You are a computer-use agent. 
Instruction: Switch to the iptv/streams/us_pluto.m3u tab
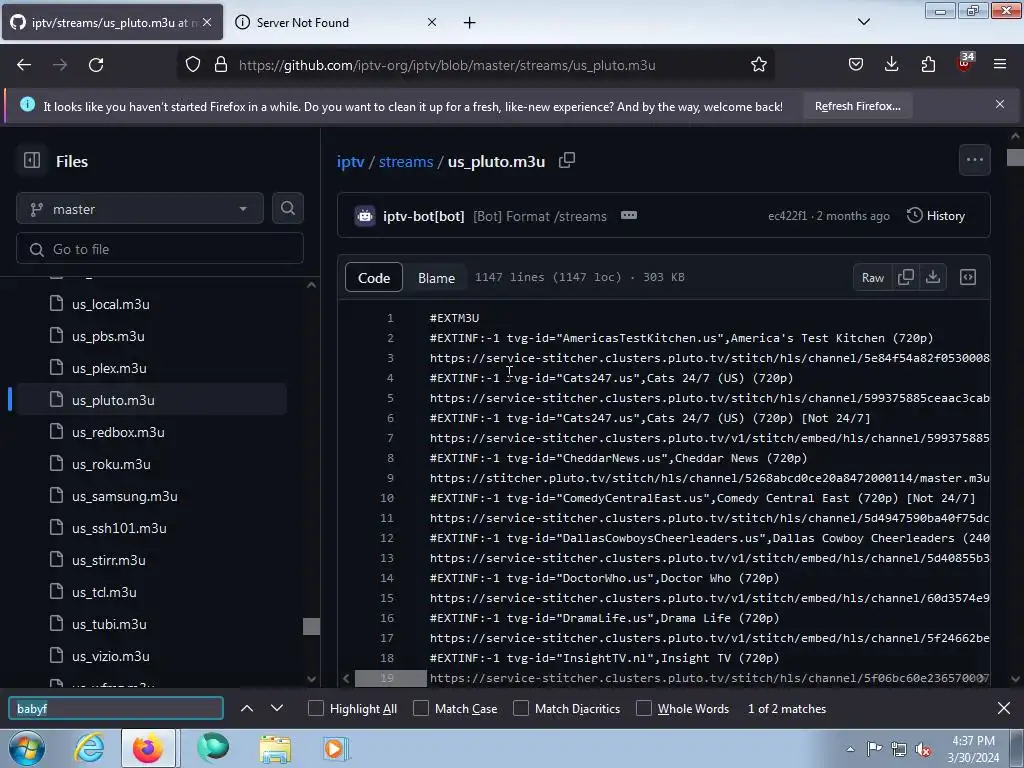point(112,22)
